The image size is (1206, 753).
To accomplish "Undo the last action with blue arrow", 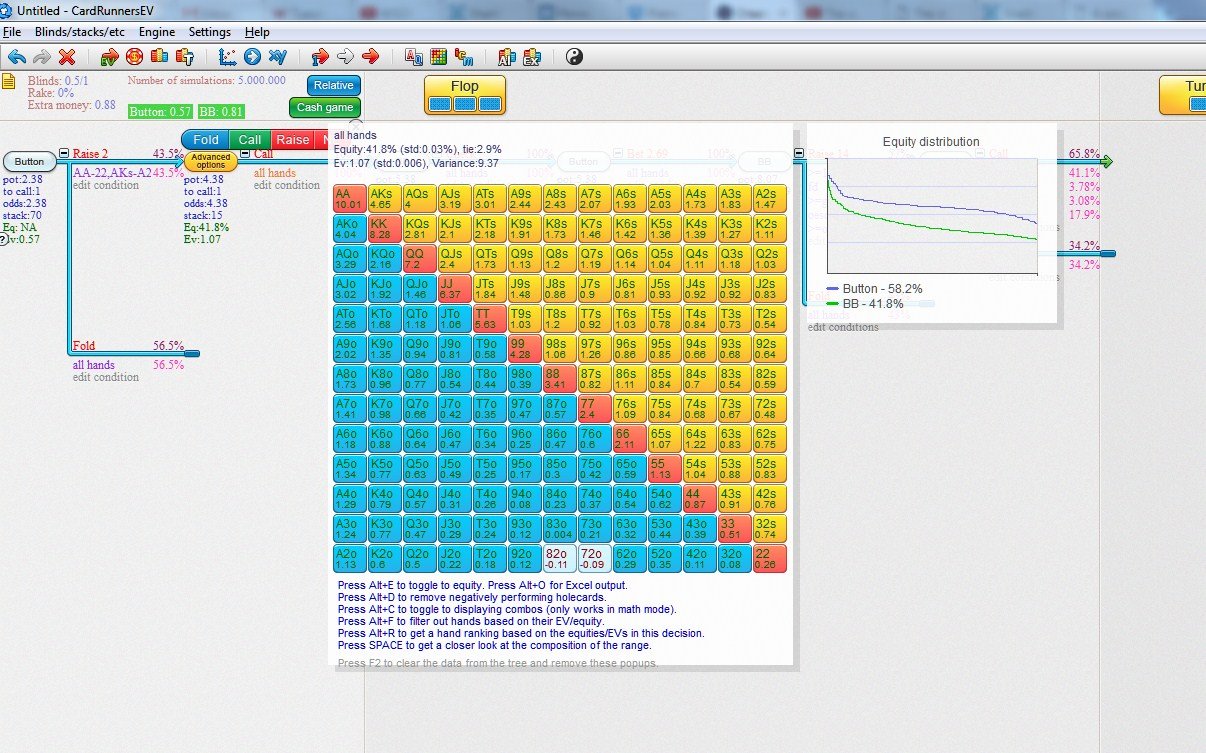I will 17,56.
